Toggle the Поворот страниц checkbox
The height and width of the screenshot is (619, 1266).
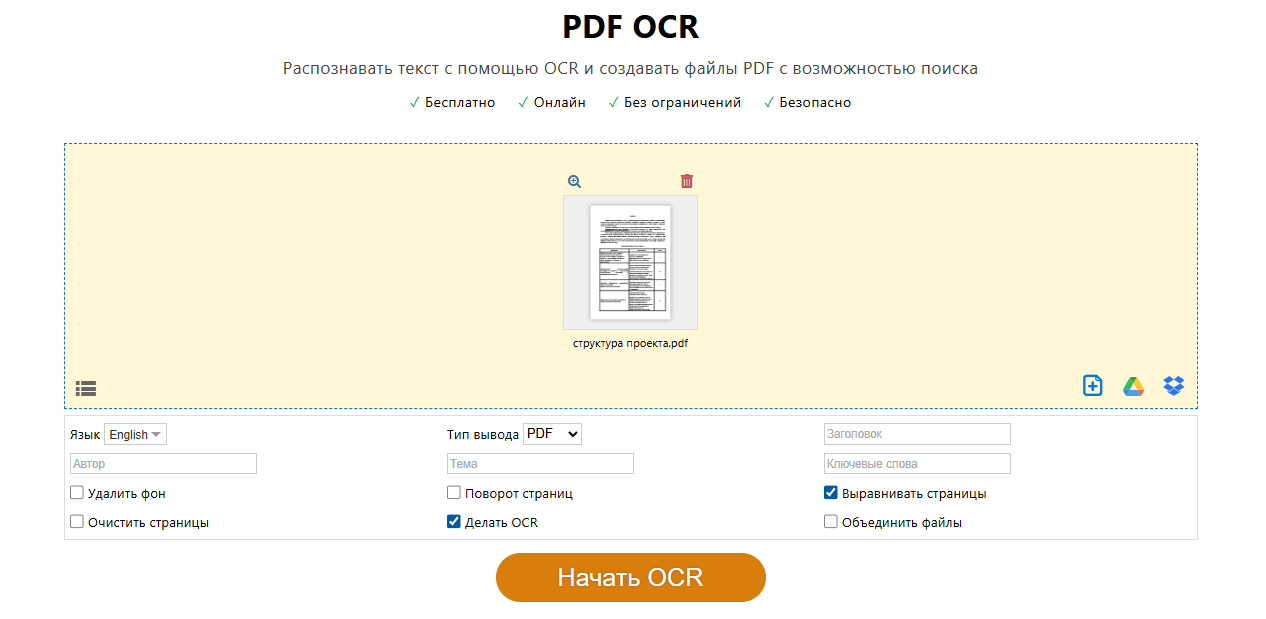point(454,493)
